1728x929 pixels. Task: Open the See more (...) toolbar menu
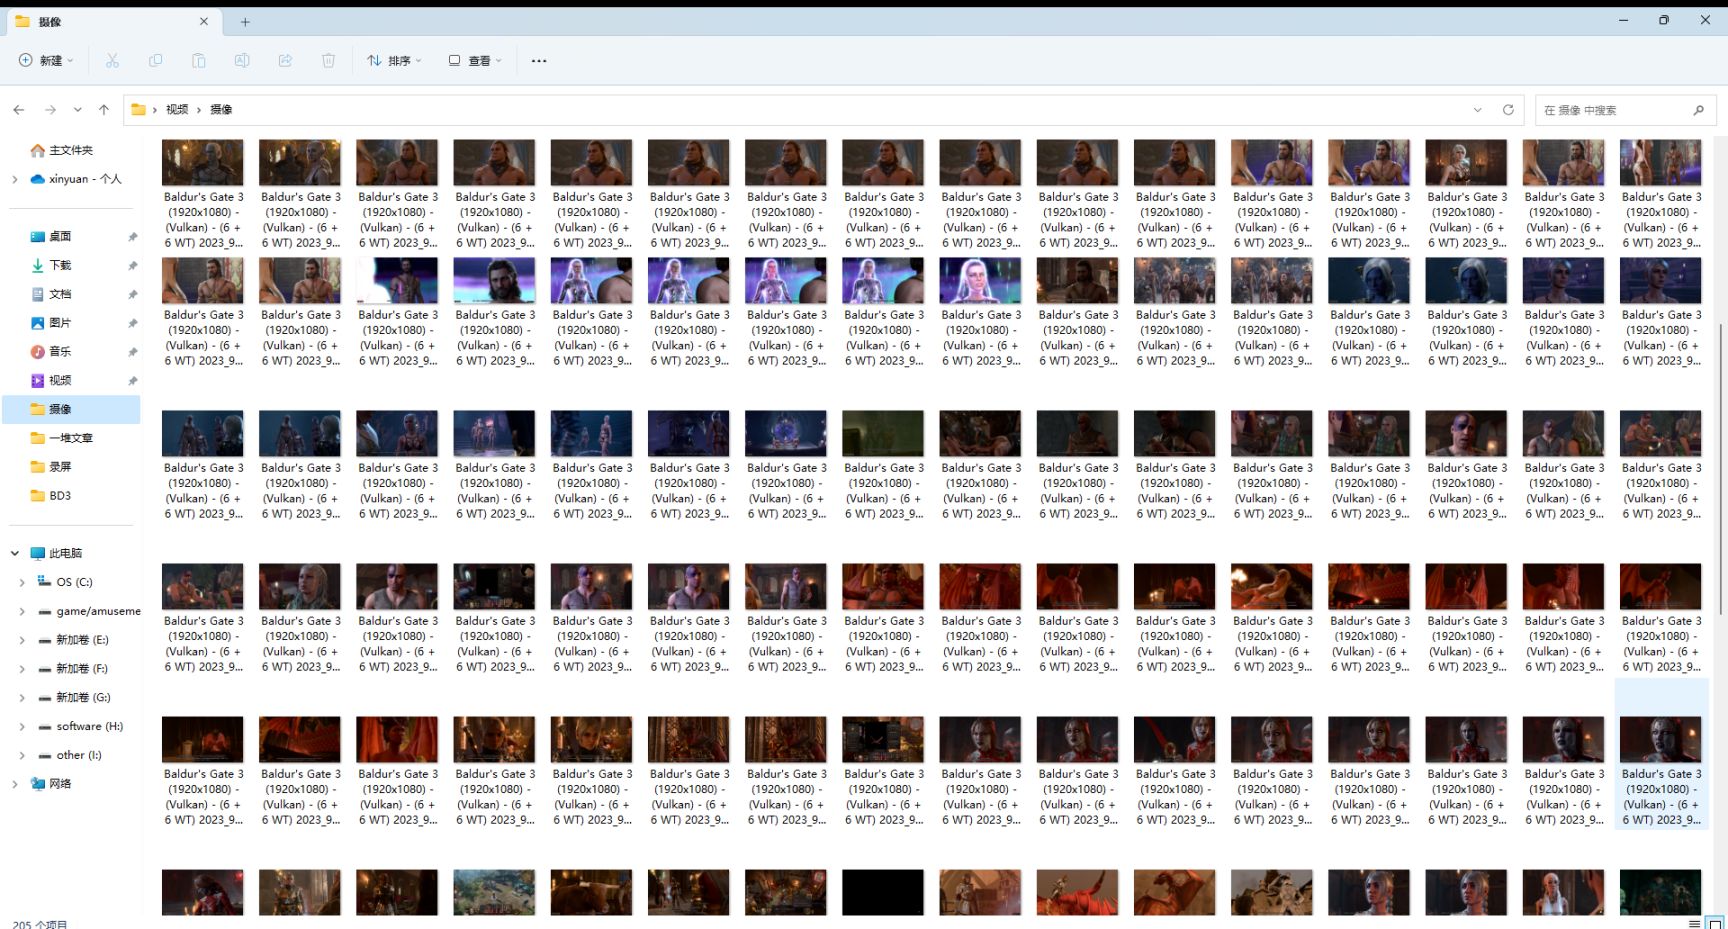click(539, 61)
